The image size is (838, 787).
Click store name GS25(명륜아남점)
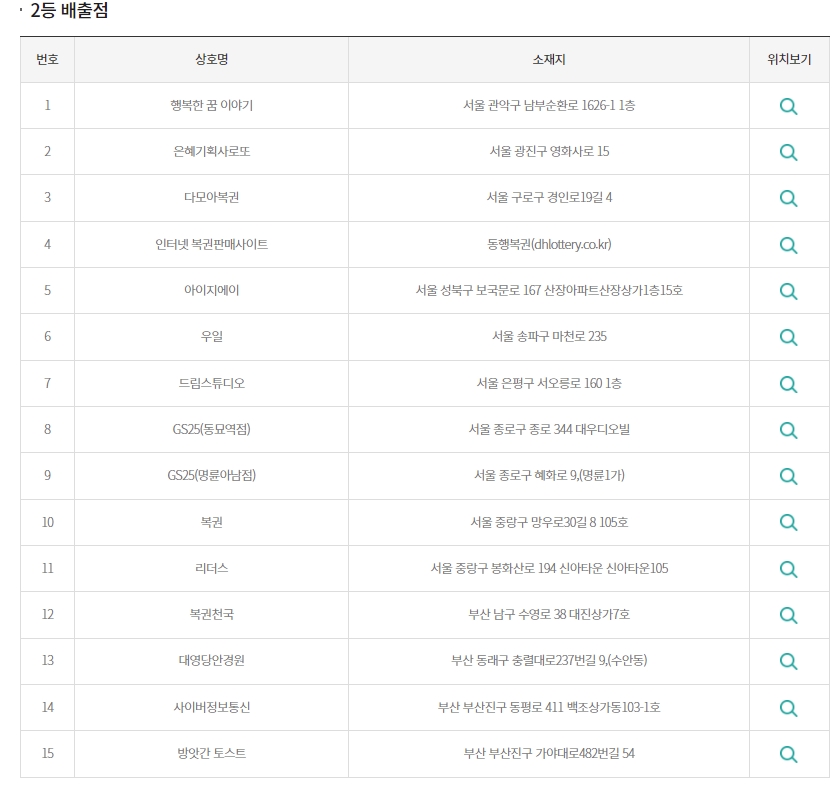point(212,475)
